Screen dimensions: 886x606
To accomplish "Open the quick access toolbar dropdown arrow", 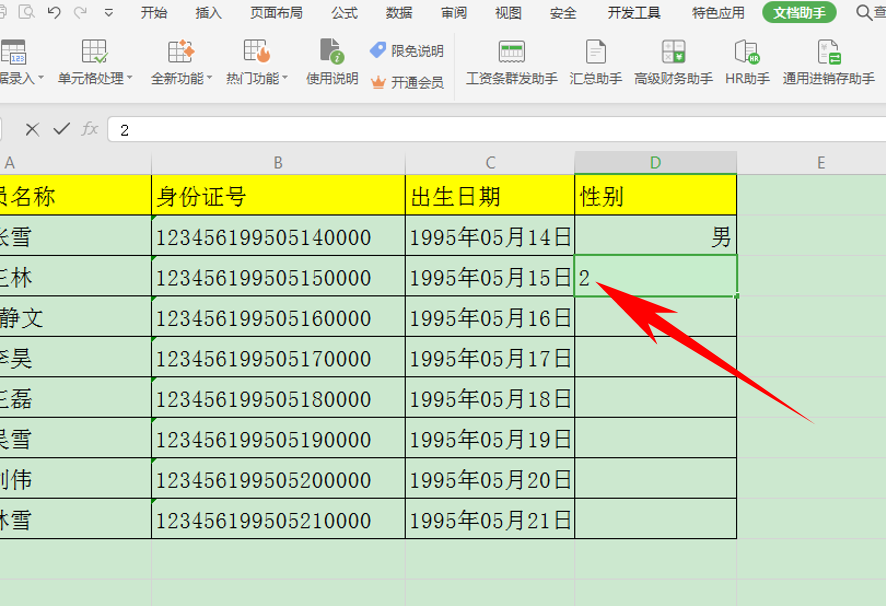I will [108, 12].
